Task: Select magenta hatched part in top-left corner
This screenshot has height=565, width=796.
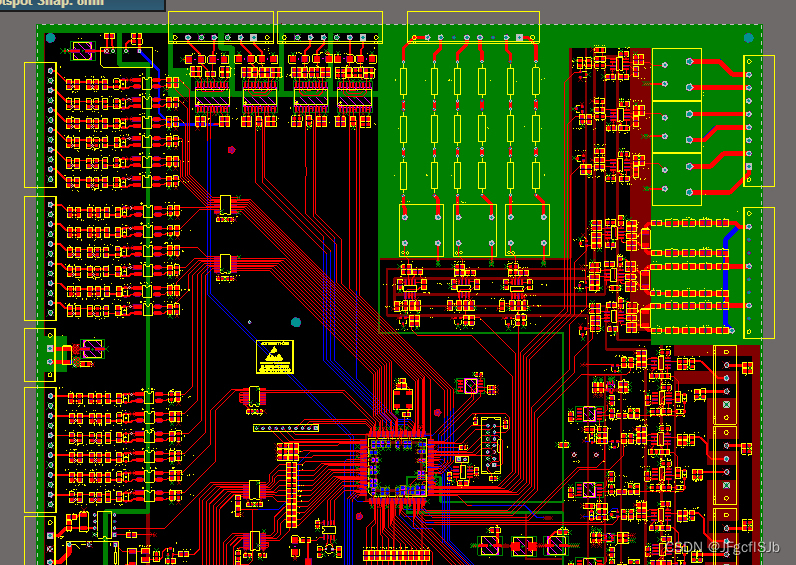Action: (83, 51)
